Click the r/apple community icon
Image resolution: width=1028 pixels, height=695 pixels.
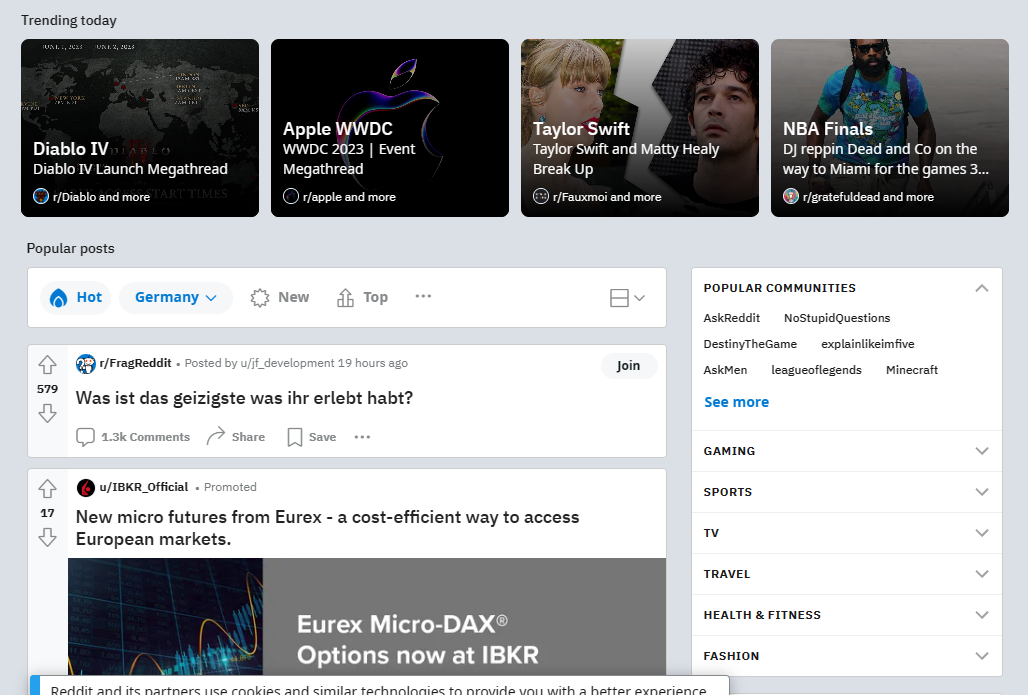click(x=291, y=196)
